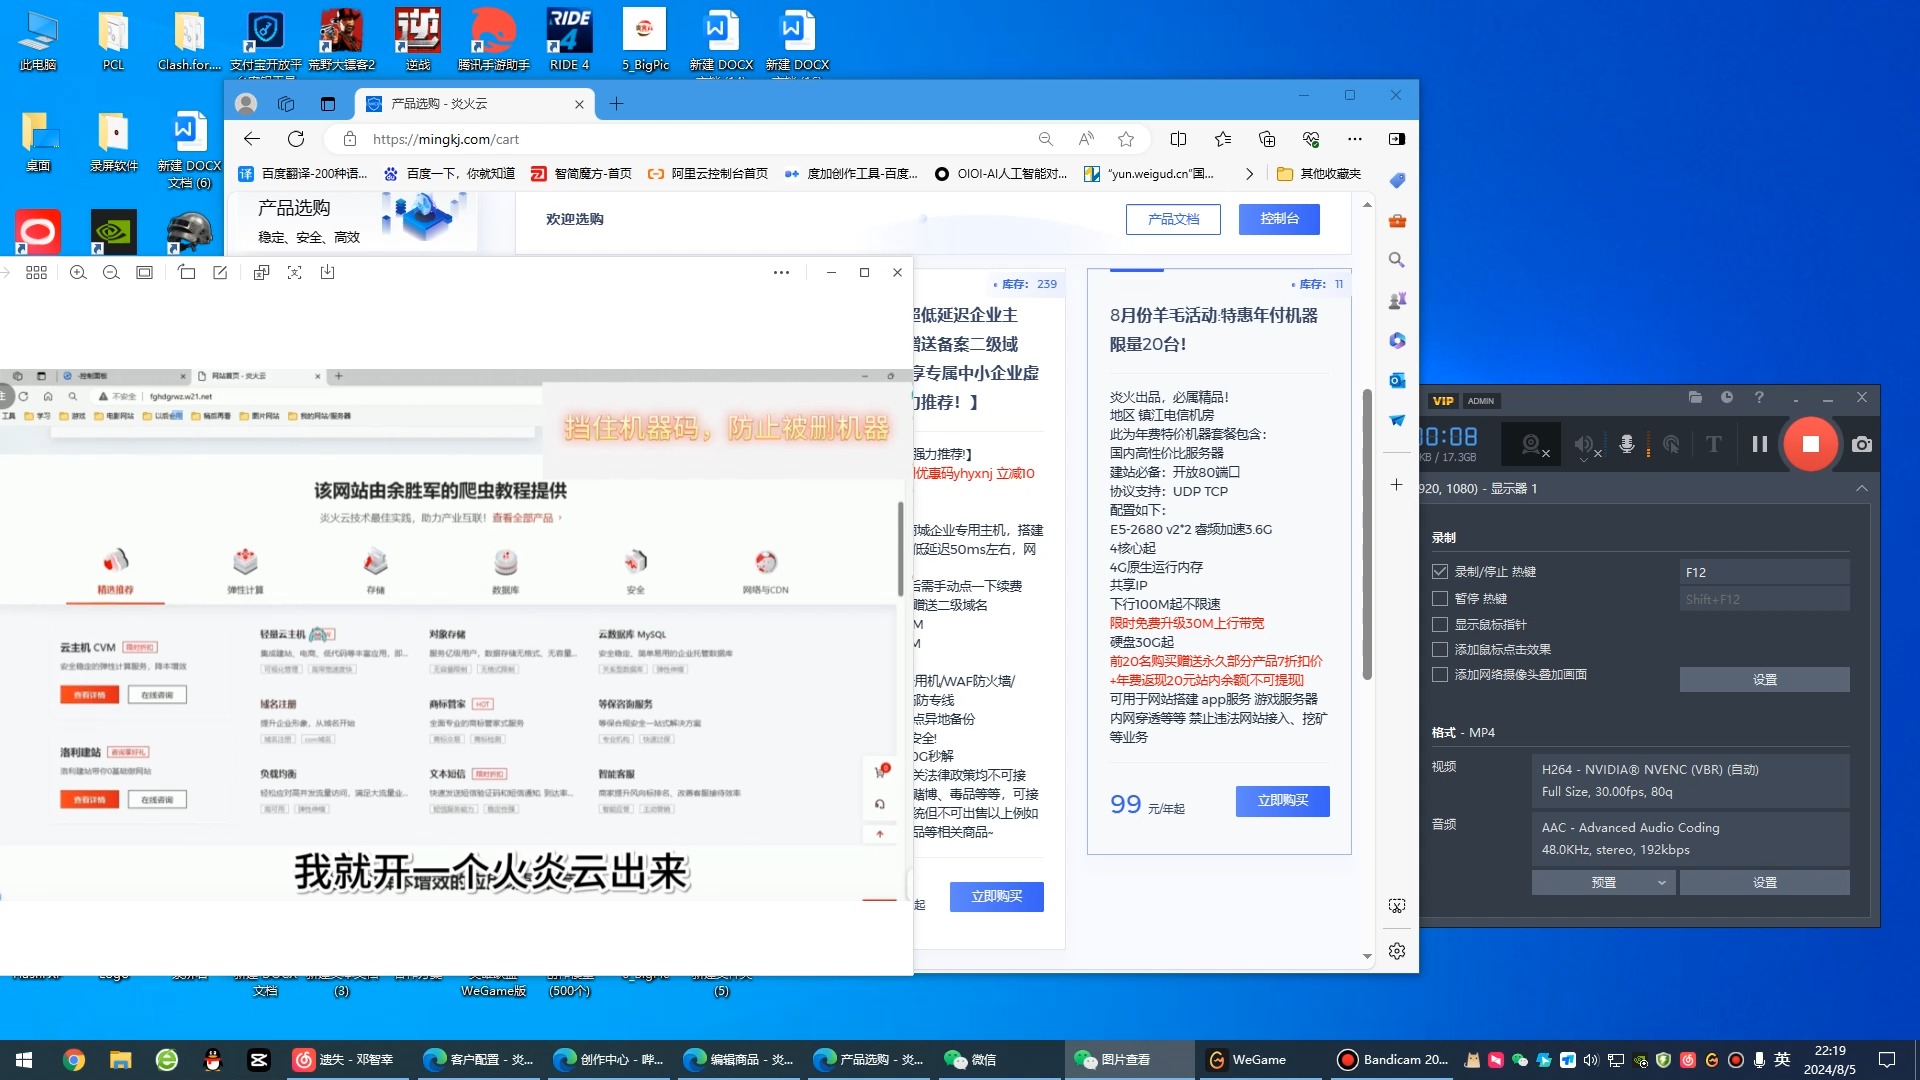Add page to favorites star icon
This screenshot has width=1920, height=1080.
pyautogui.click(x=1126, y=140)
